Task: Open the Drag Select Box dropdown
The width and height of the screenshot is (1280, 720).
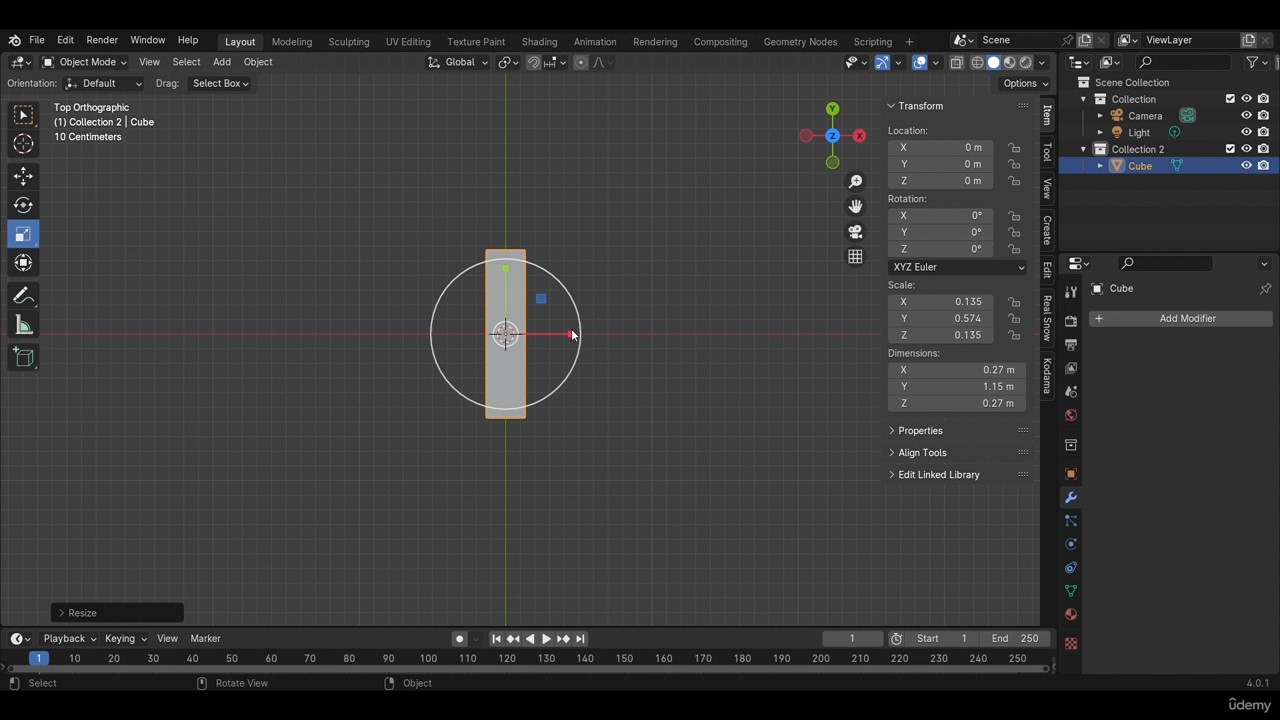Action: point(220,83)
